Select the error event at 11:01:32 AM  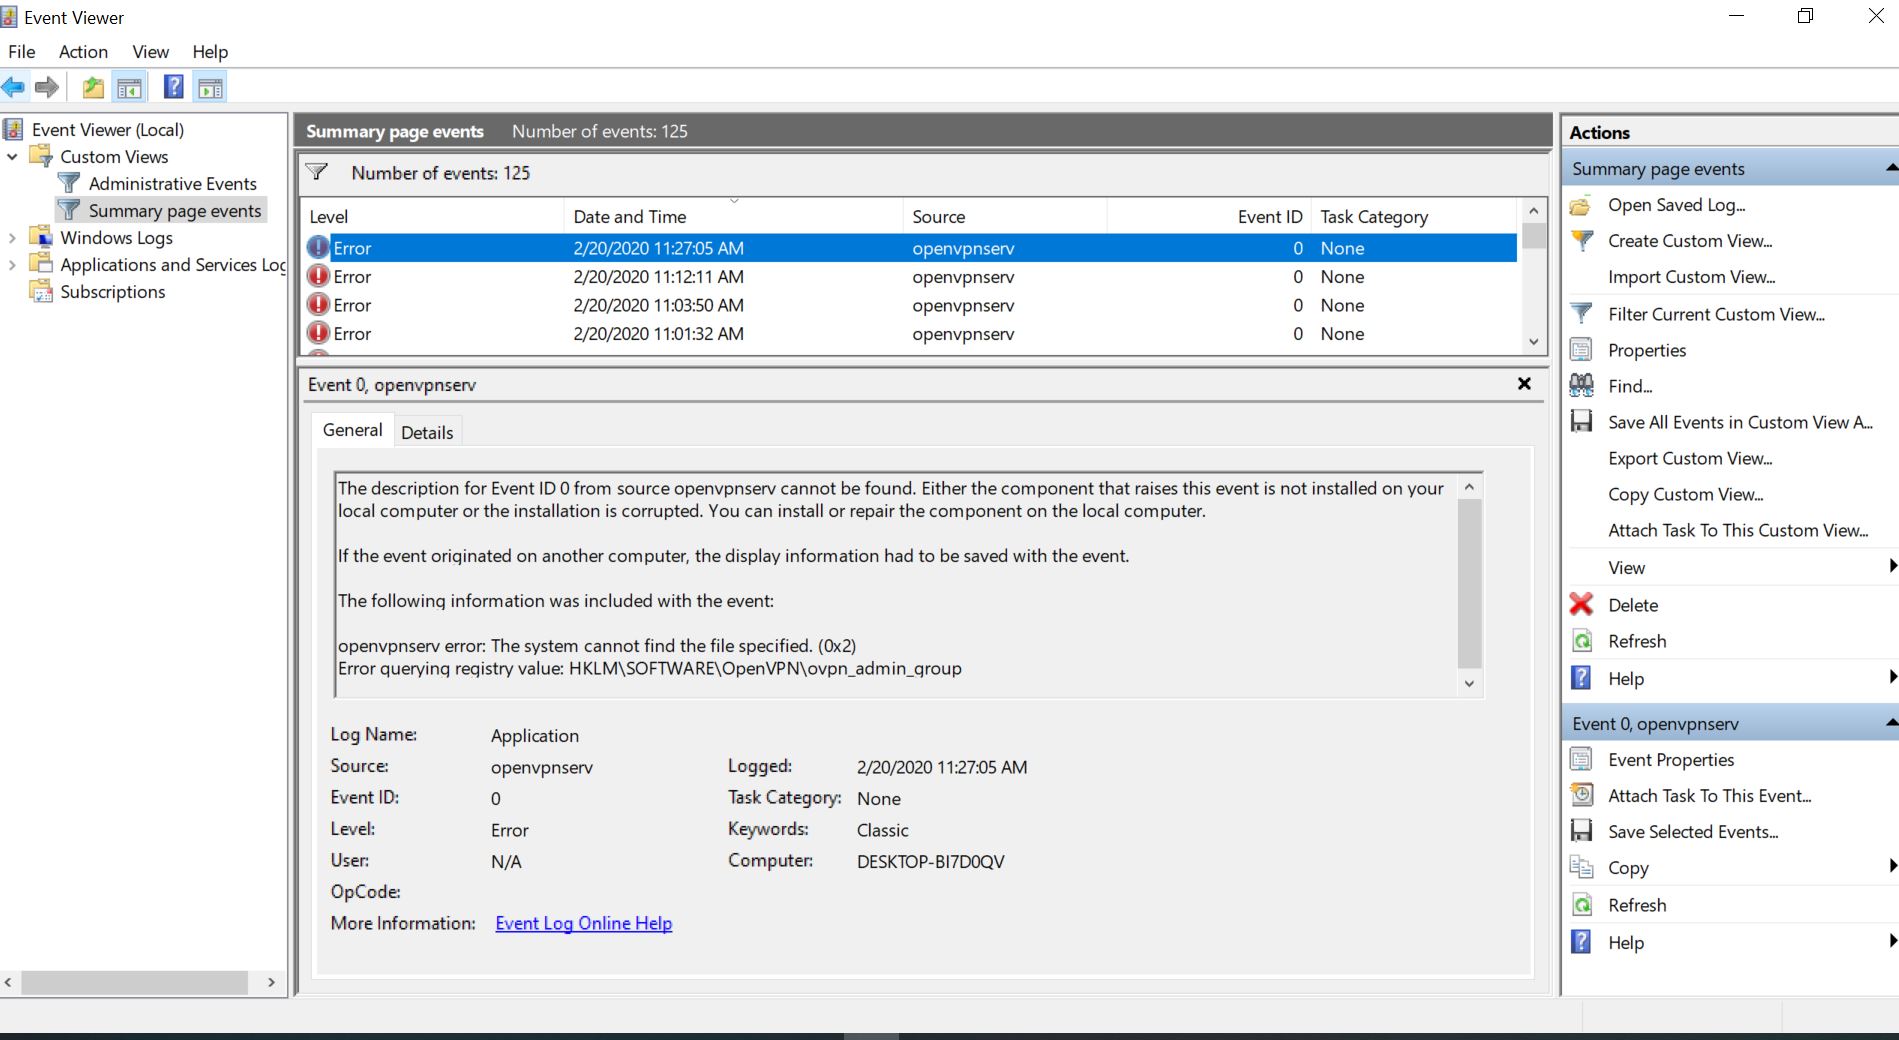pos(910,334)
